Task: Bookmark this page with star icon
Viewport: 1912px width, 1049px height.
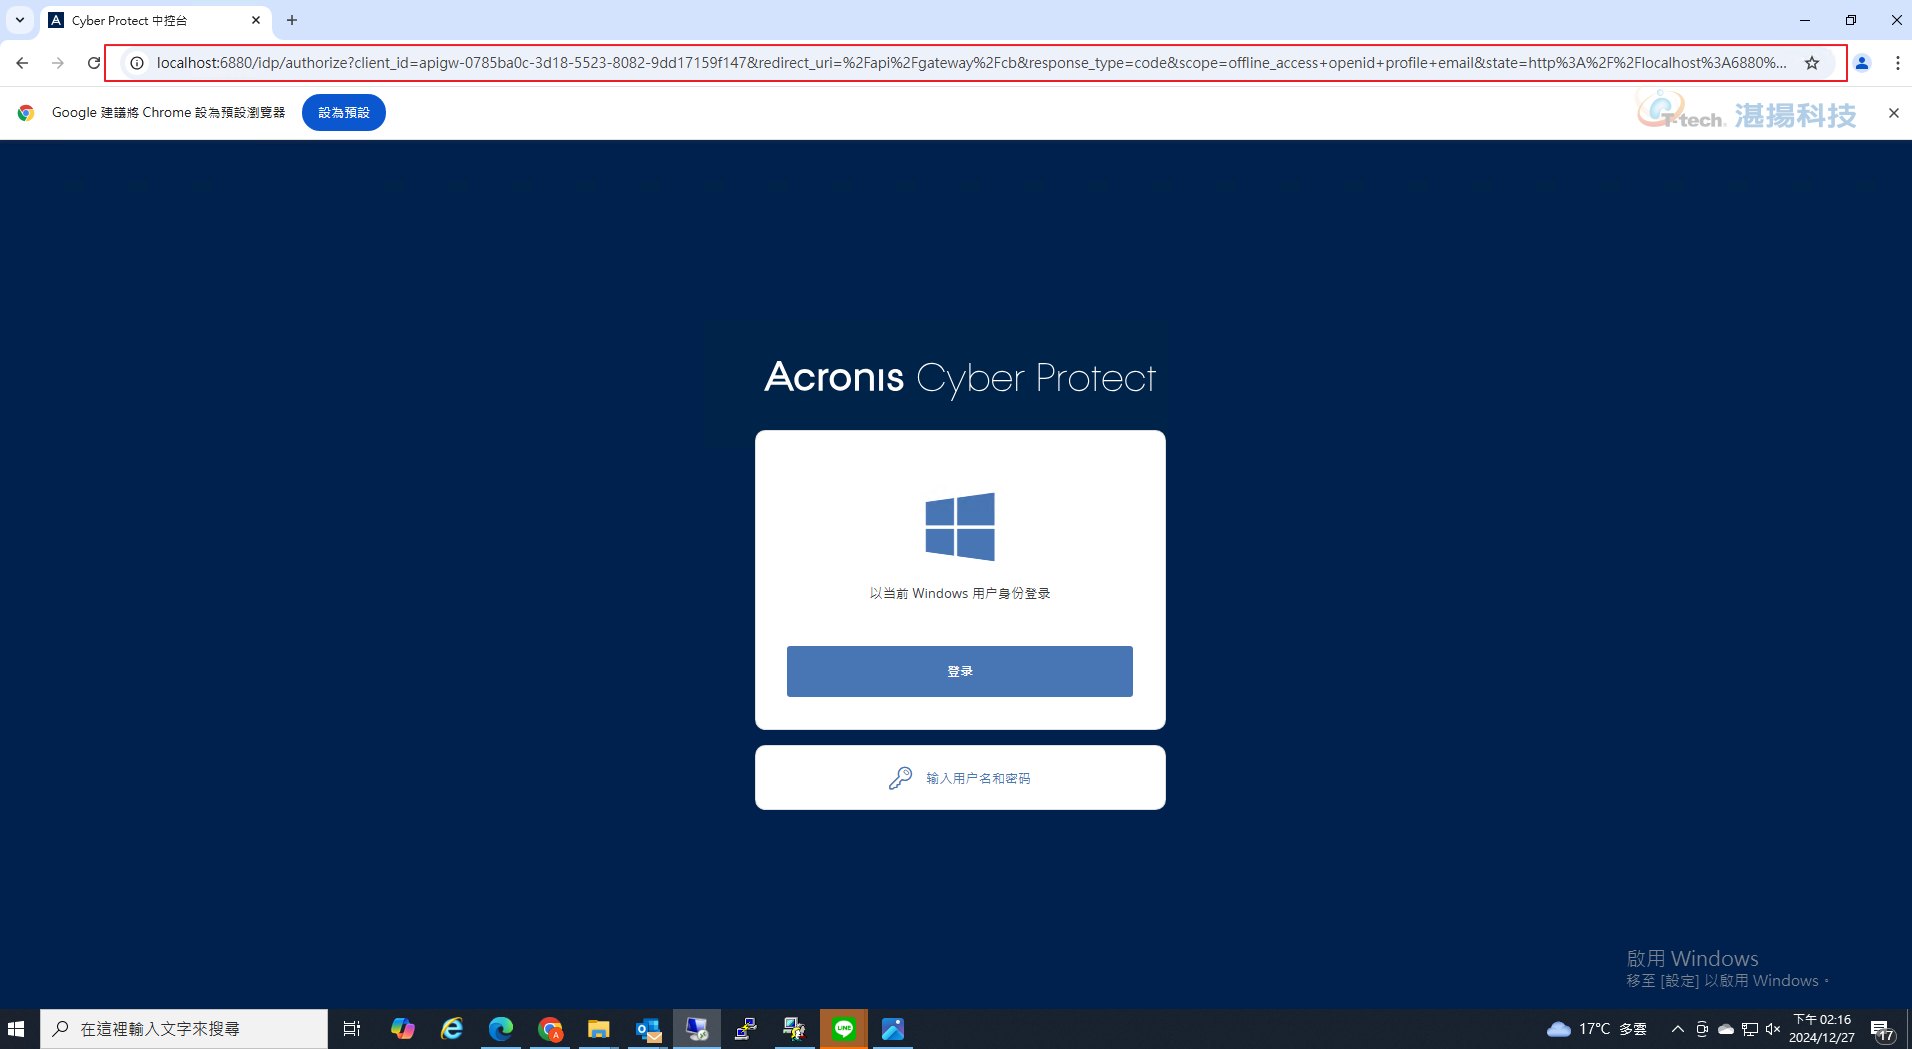Action: (x=1812, y=63)
